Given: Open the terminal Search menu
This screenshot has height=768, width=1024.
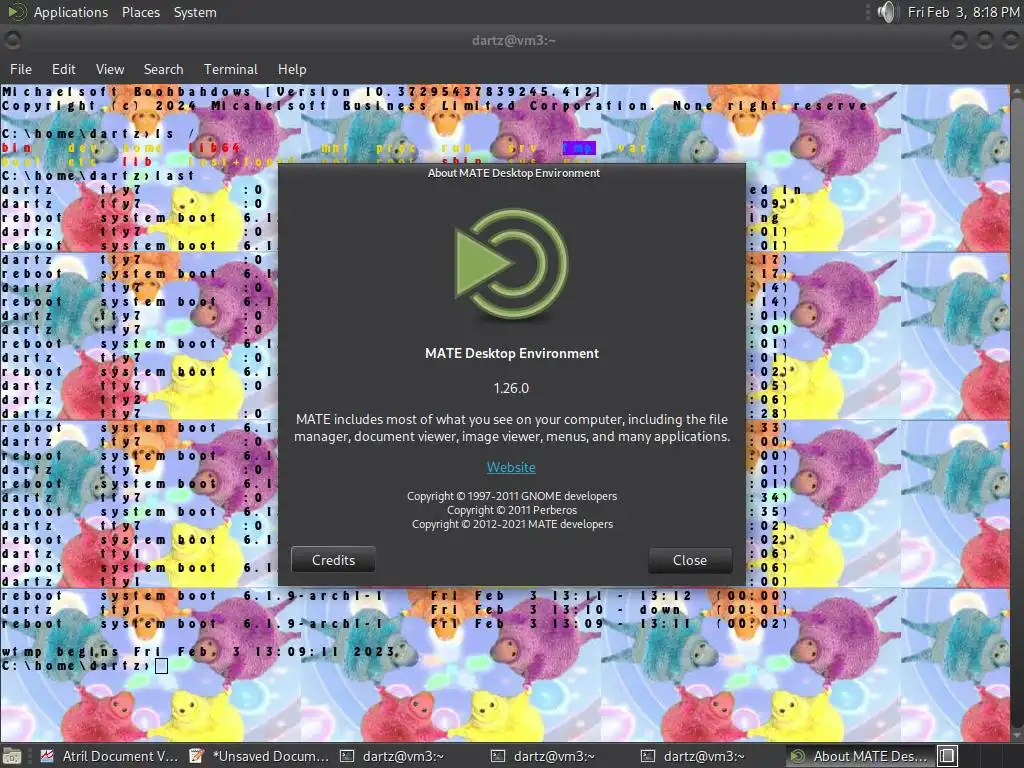Looking at the screenshot, I should pos(163,69).
